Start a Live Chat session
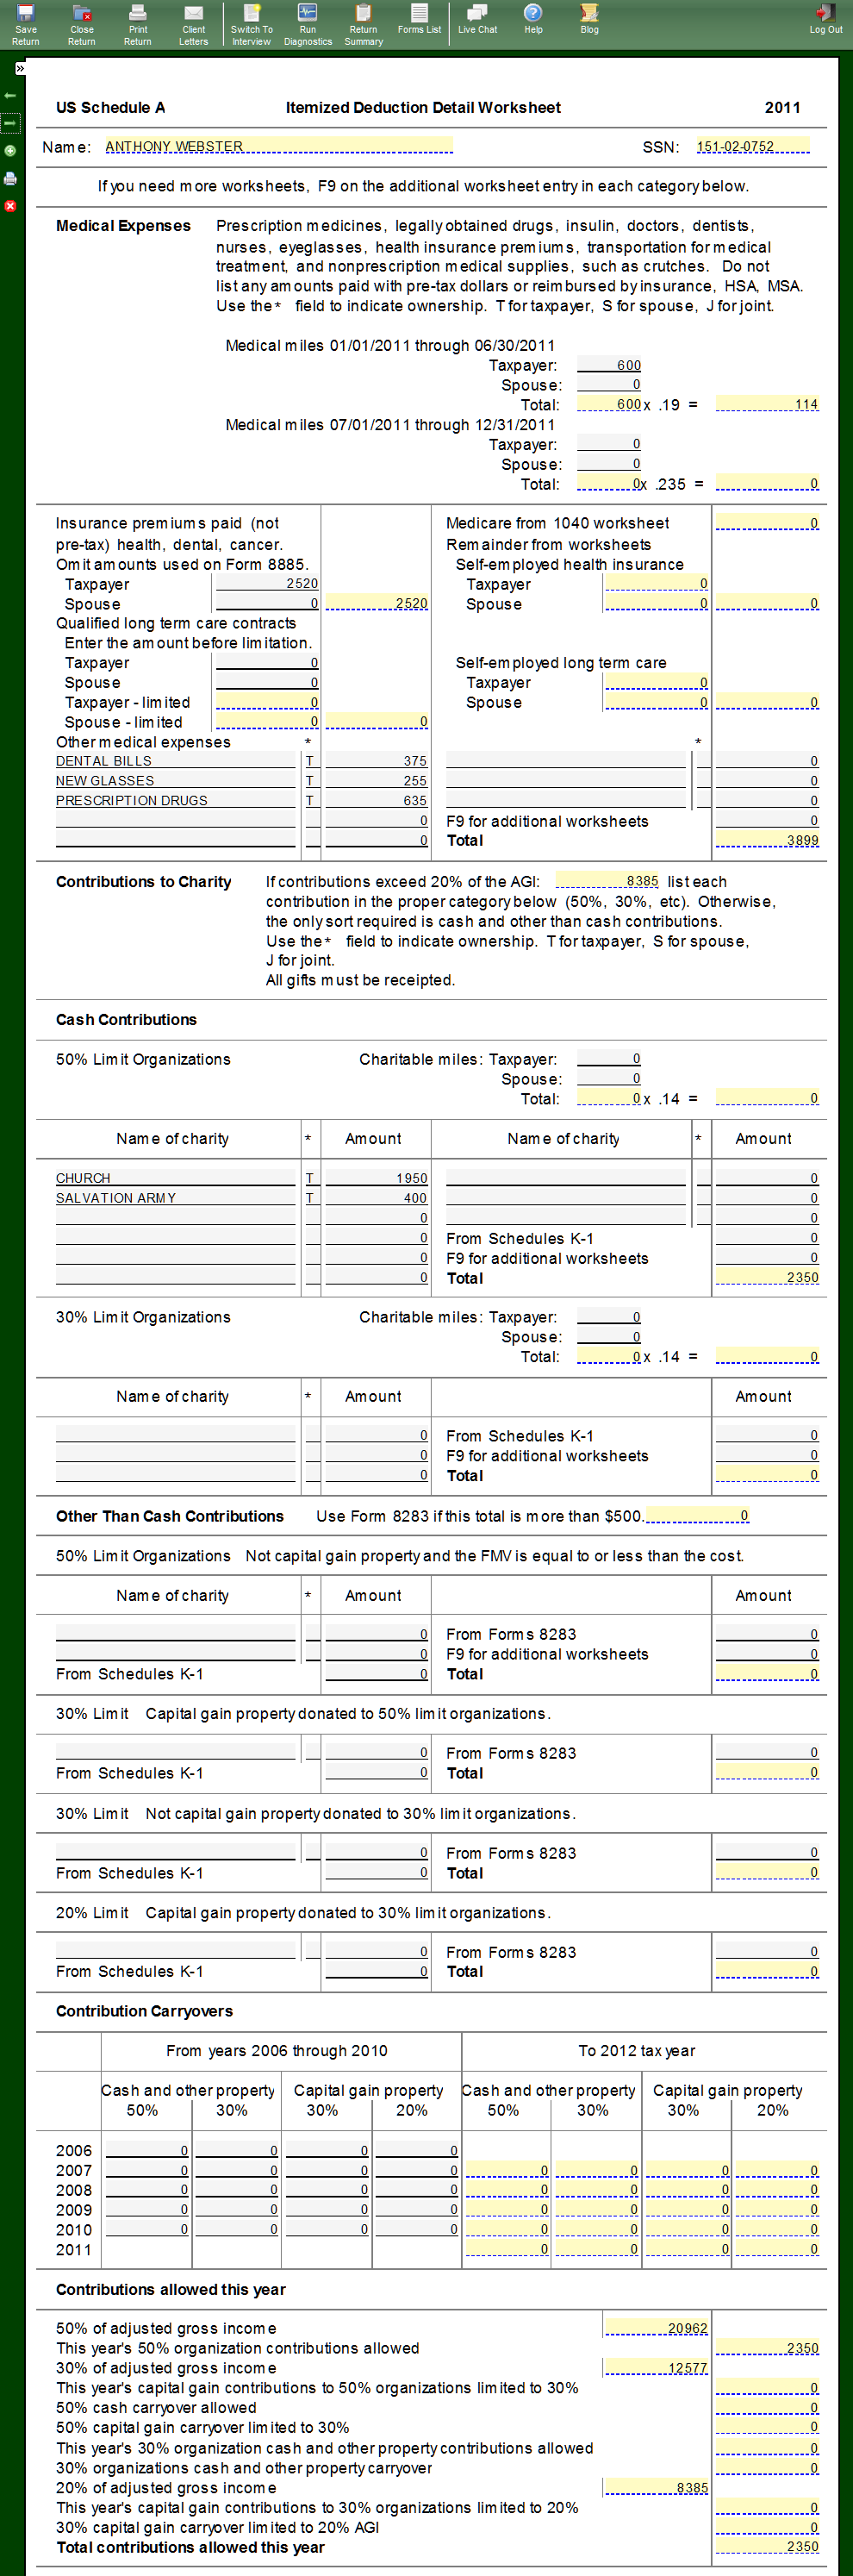Image resolution: width=853 pixels, height=2576 pixels. (477, 20)
